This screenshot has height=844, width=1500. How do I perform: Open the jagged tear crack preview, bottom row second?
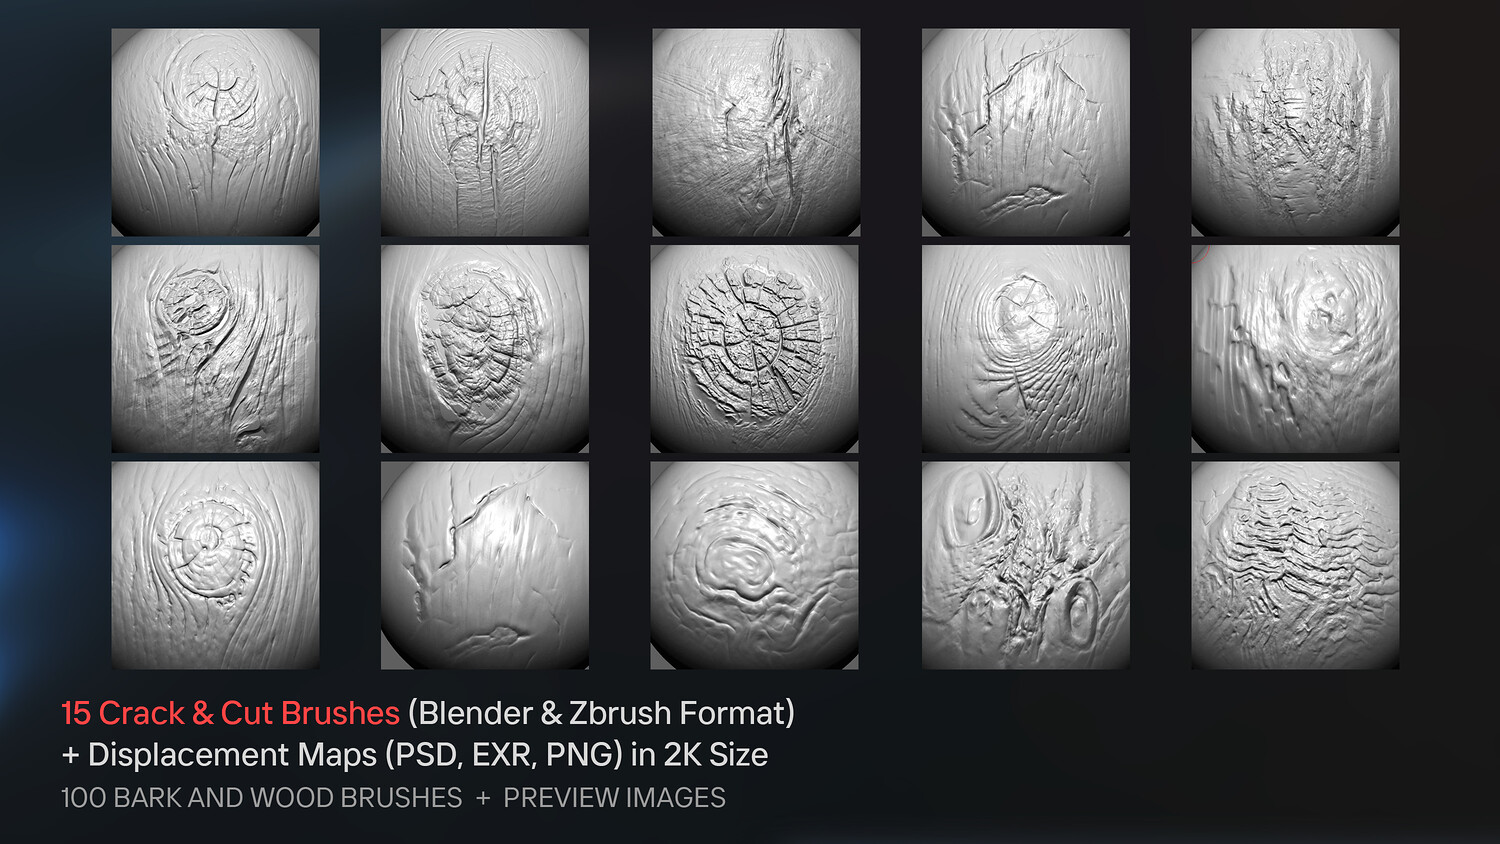click(485, 565)
